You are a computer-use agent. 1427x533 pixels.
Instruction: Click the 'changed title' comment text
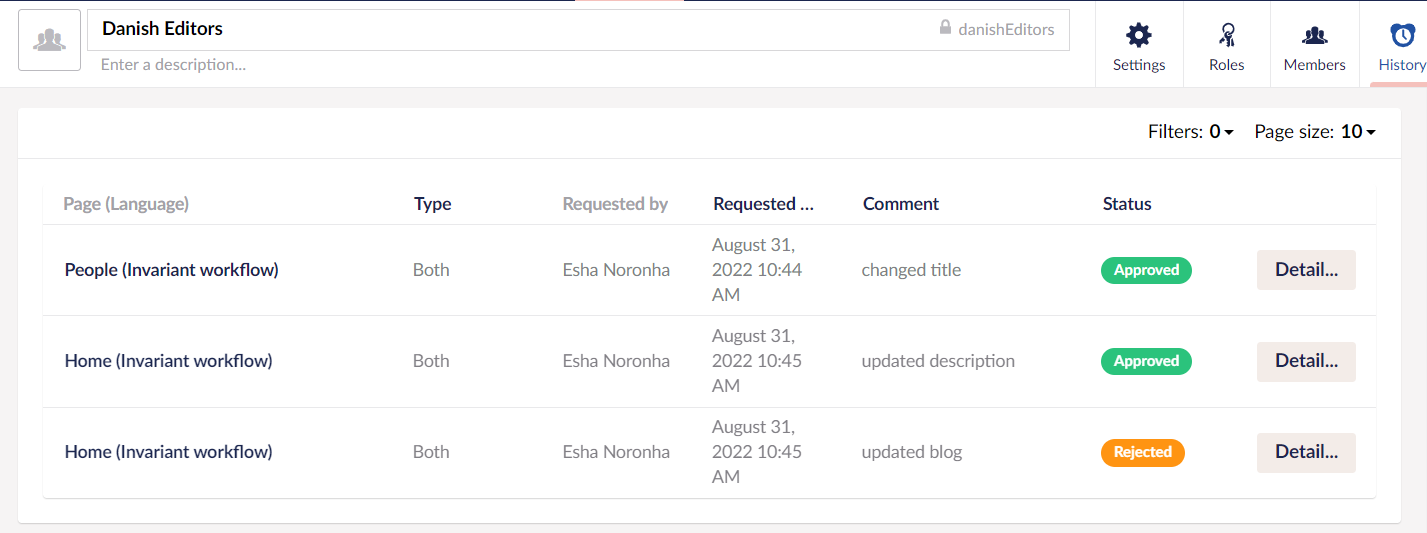click(x=911, y=270)
